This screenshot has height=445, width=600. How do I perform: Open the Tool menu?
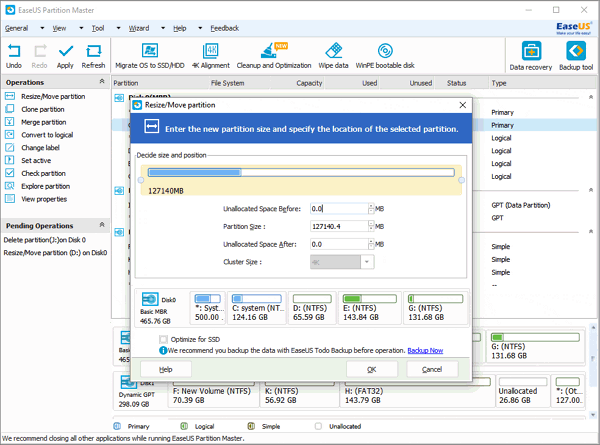(x=98, y=28)
